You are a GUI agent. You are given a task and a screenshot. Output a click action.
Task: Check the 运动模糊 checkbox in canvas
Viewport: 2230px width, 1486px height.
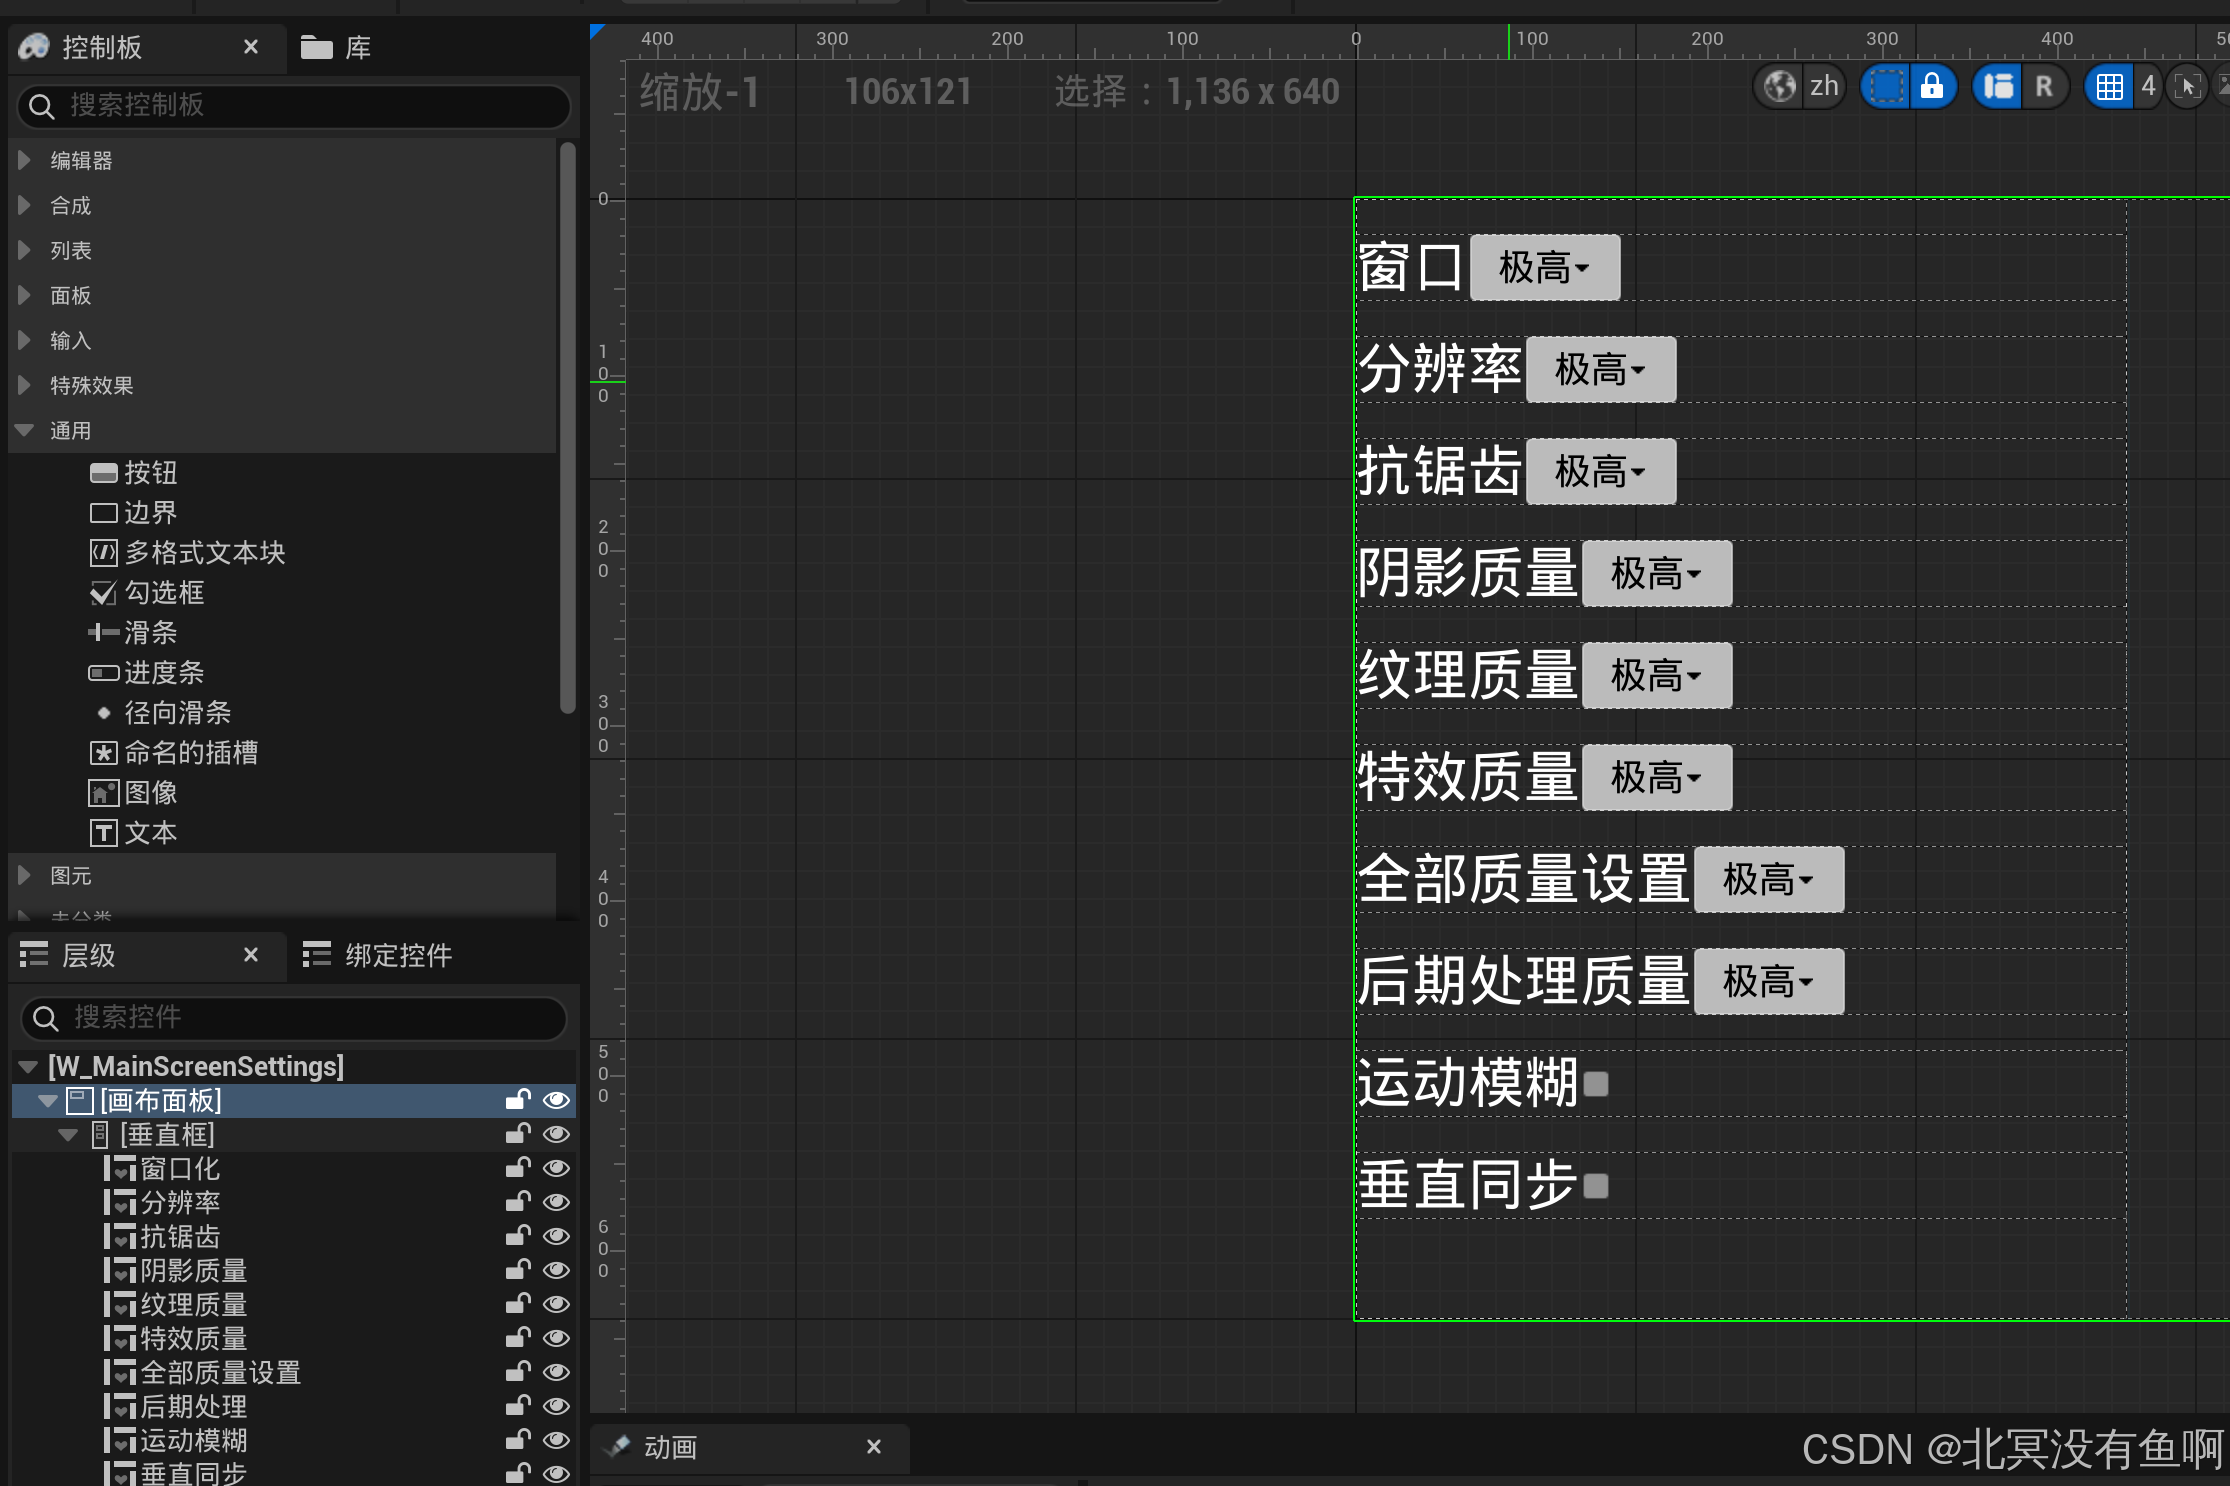(x=1596, y=1084)
